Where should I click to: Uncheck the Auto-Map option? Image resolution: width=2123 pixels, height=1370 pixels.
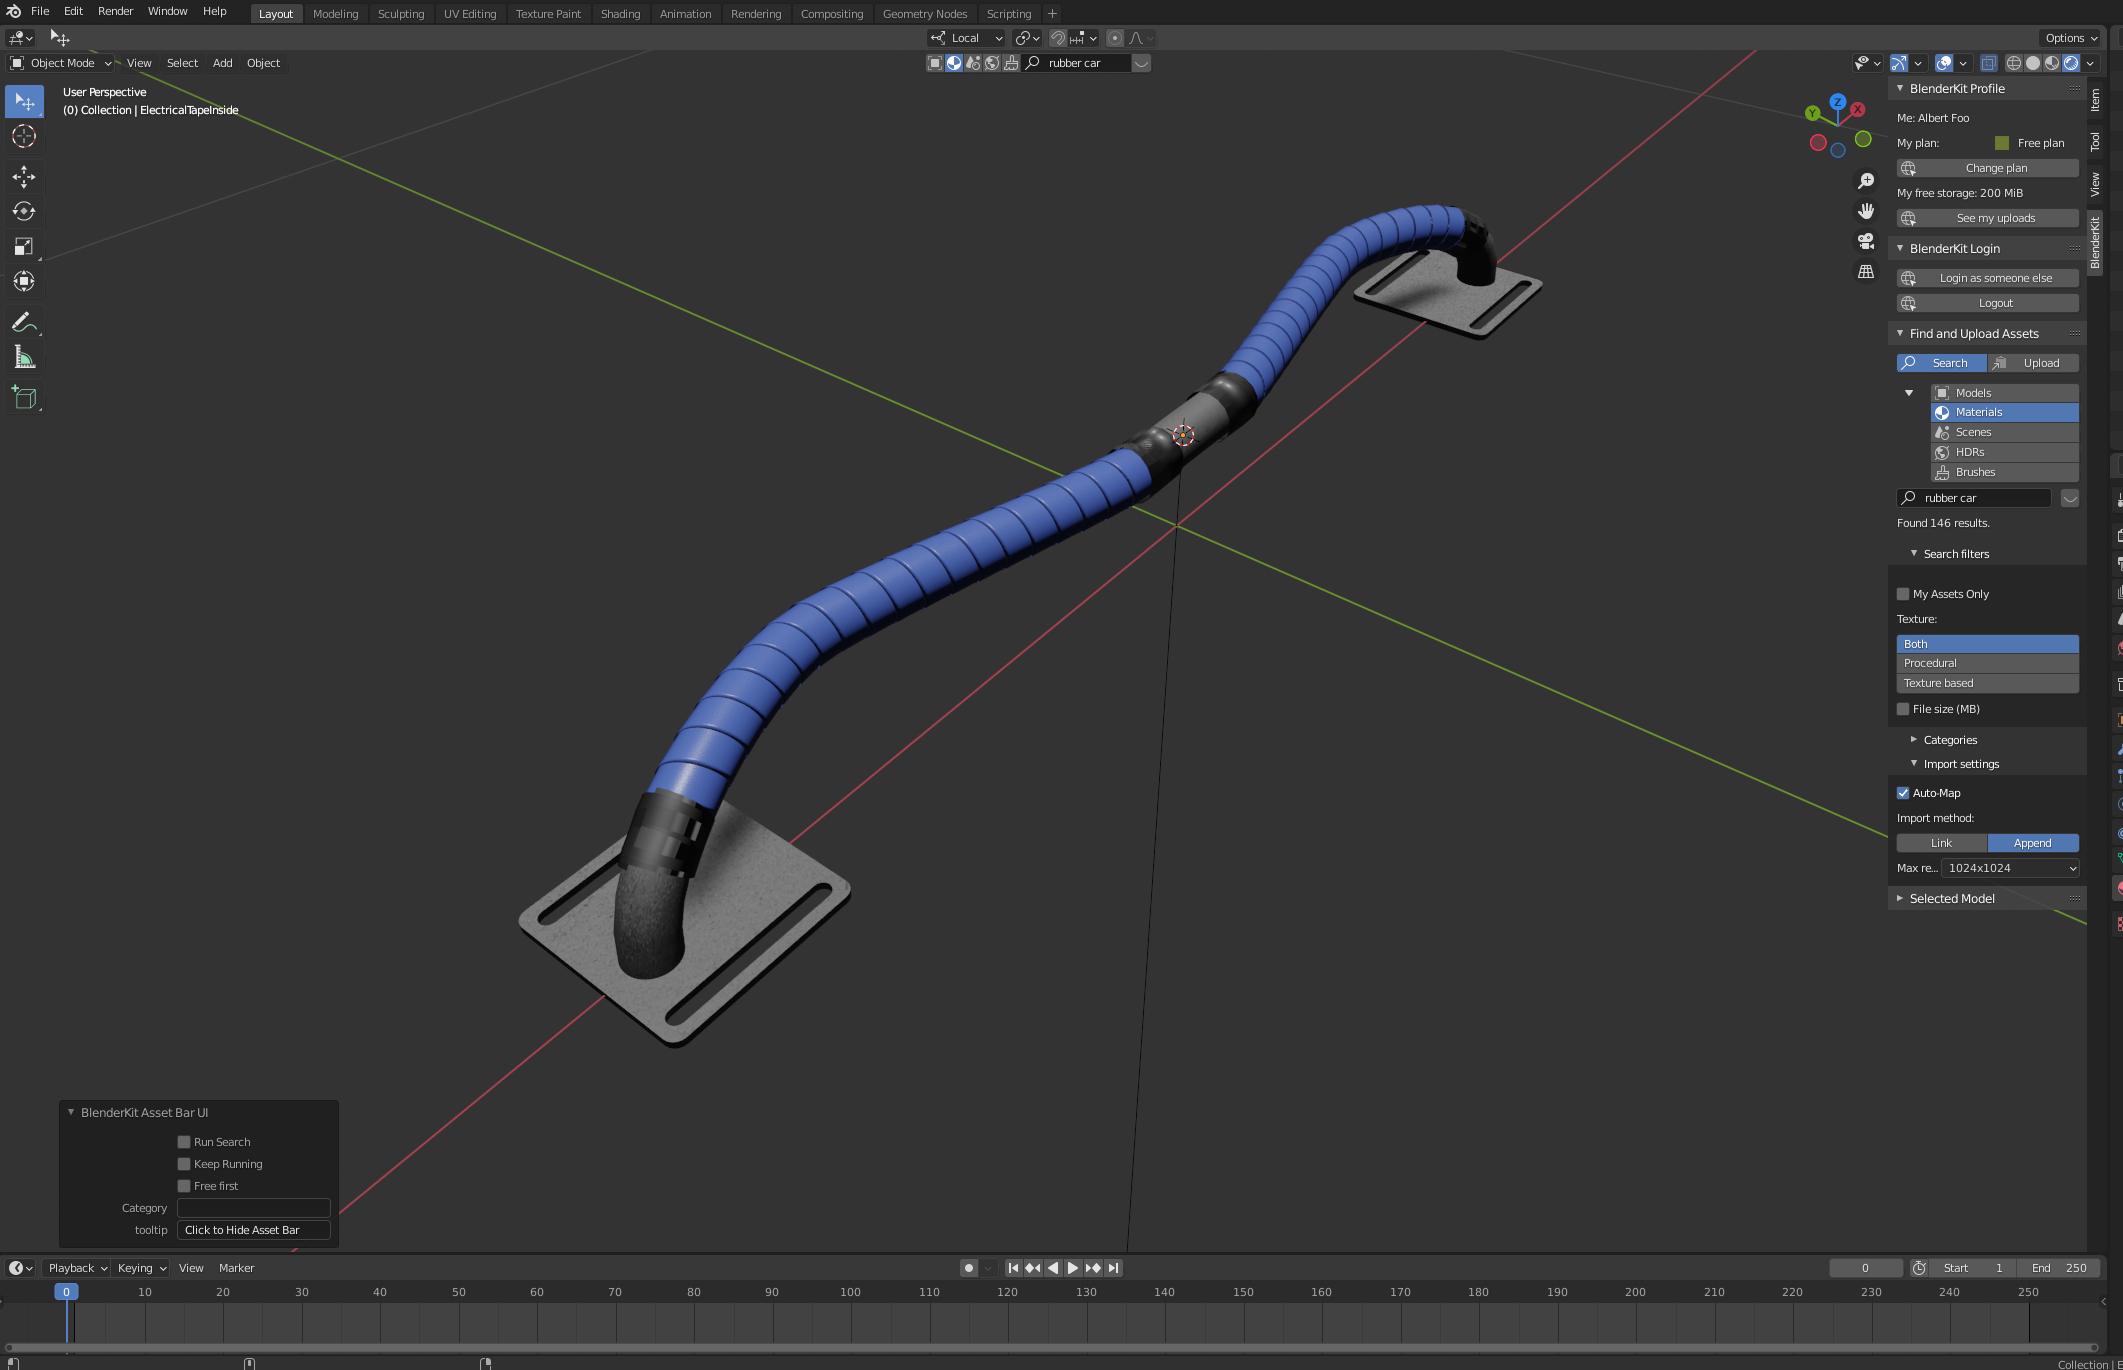coord(1903,793)
